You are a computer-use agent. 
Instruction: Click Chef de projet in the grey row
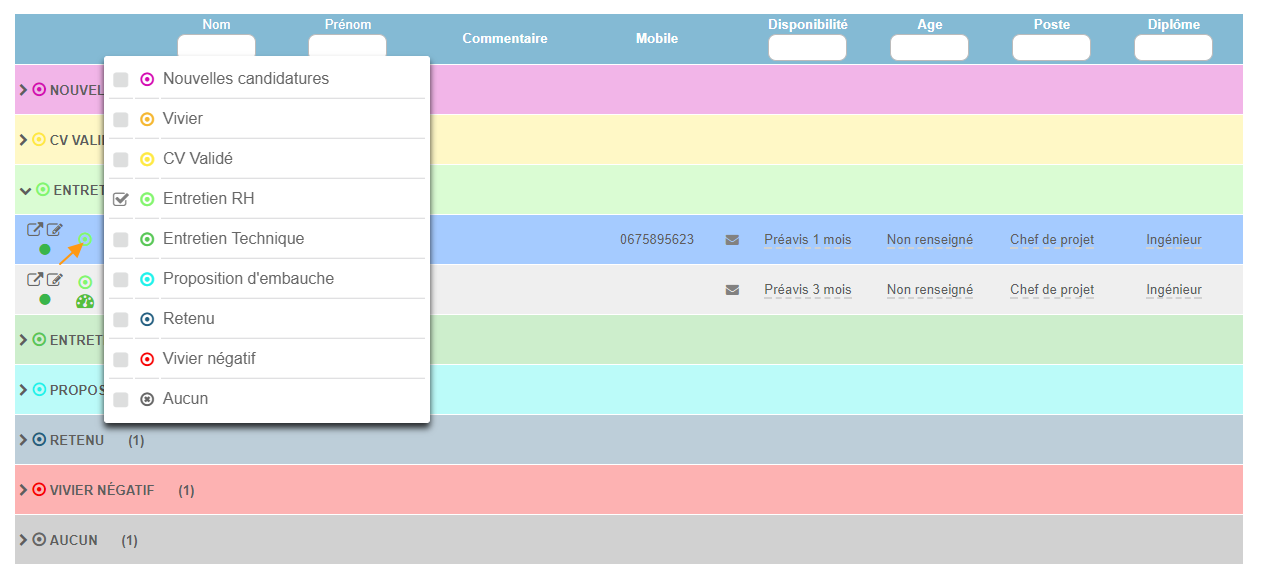[1051, 290]
